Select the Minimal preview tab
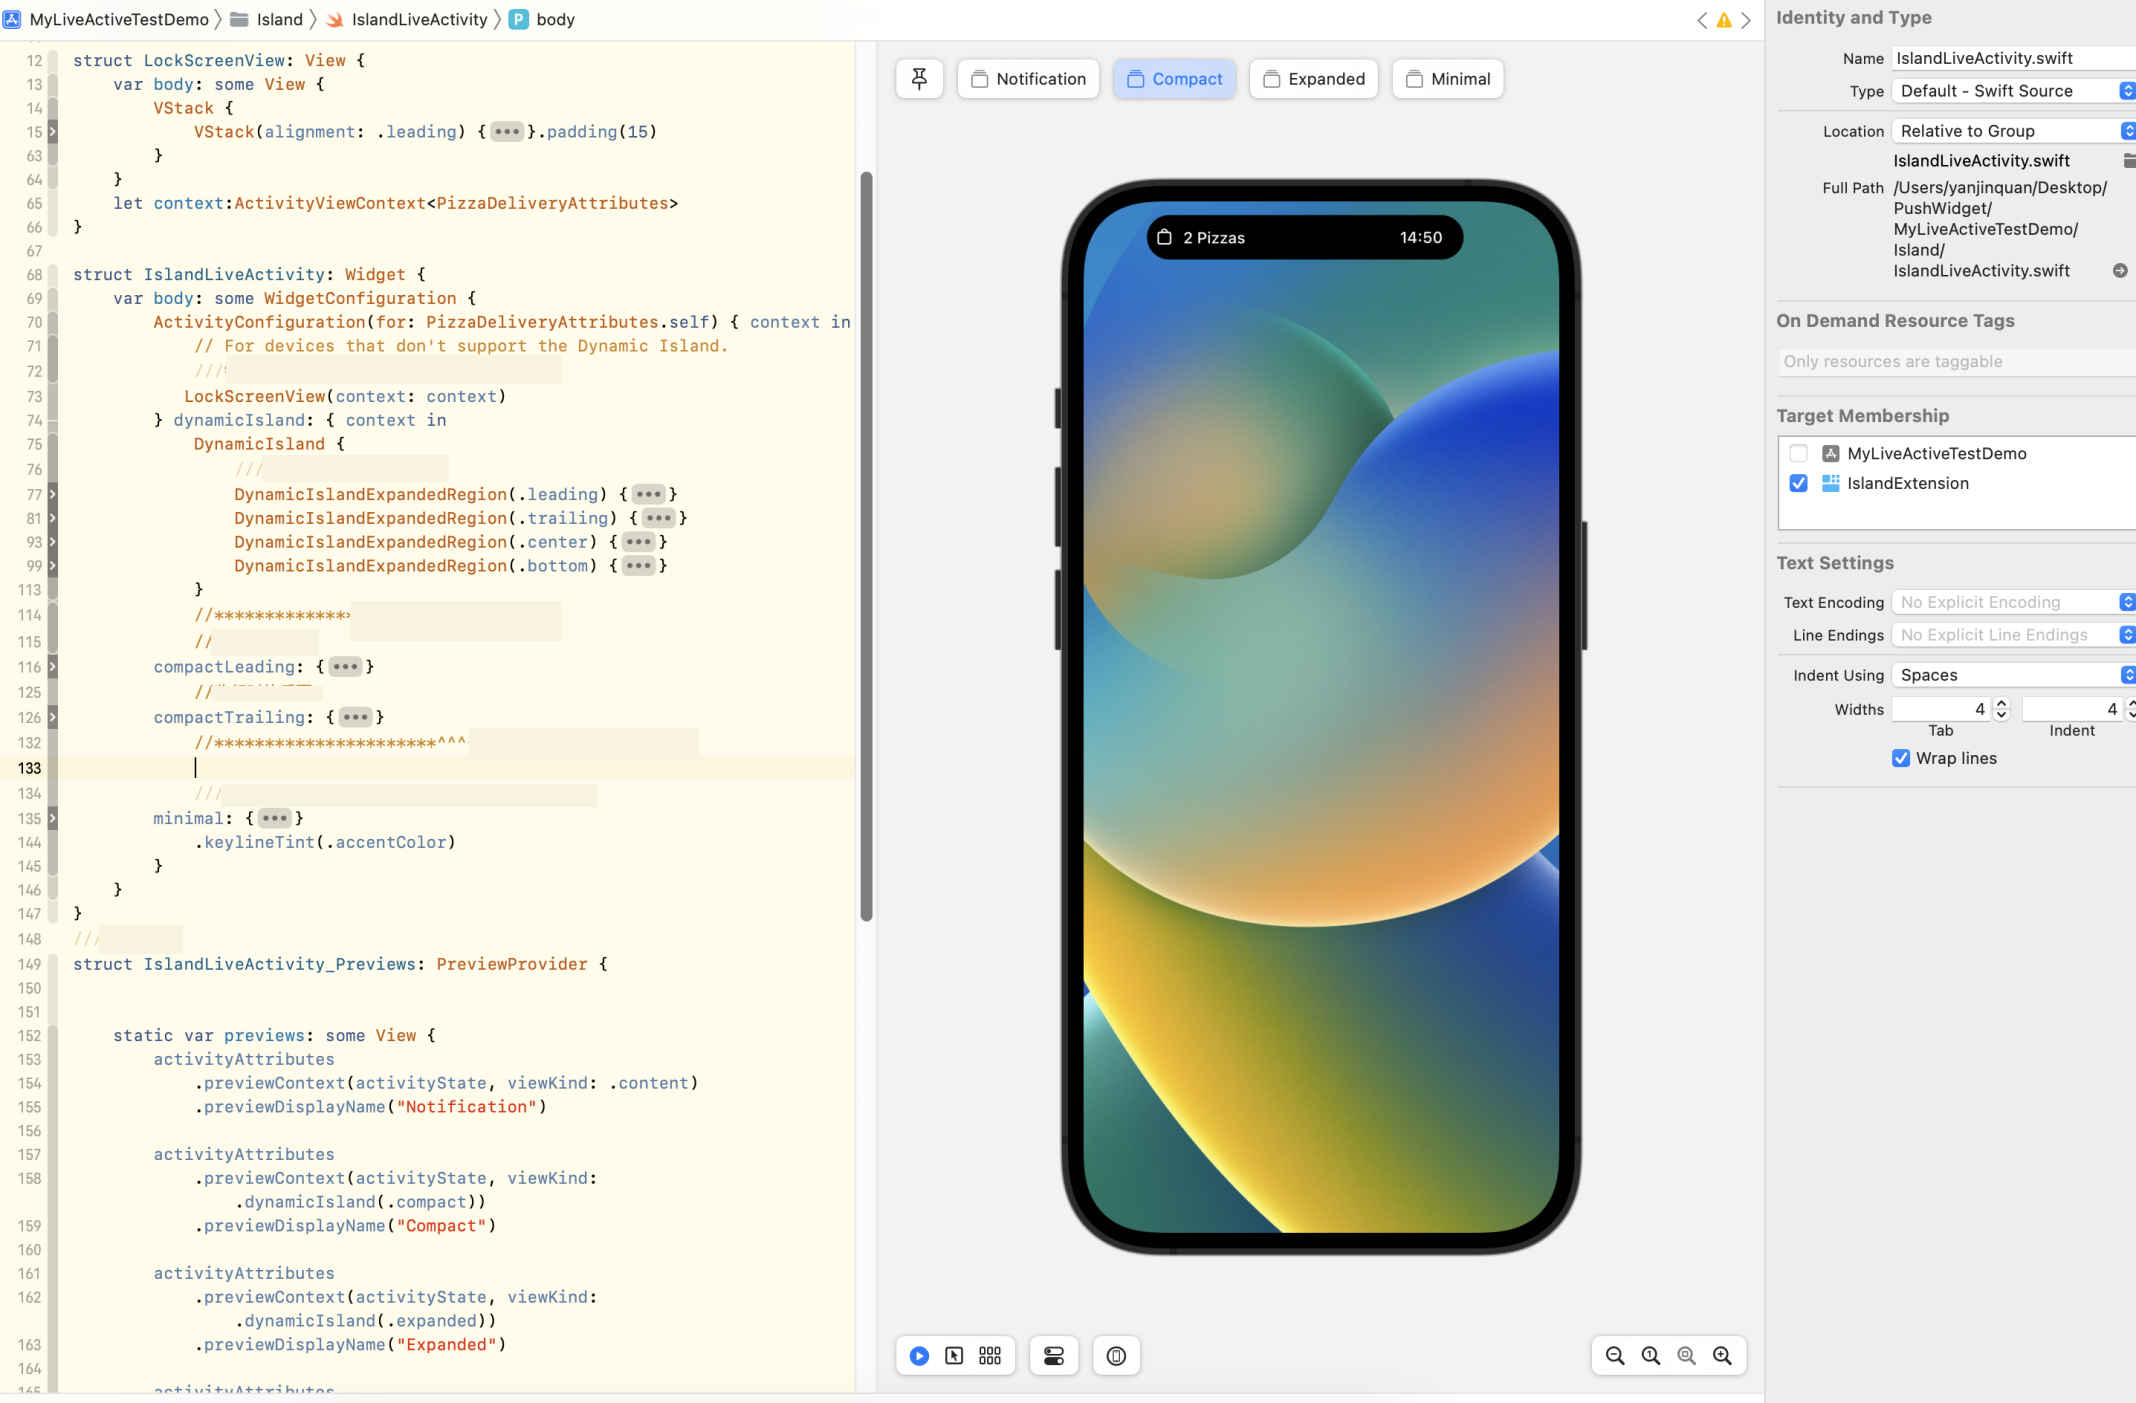 pyautogui.click(x=1447, y=79)
